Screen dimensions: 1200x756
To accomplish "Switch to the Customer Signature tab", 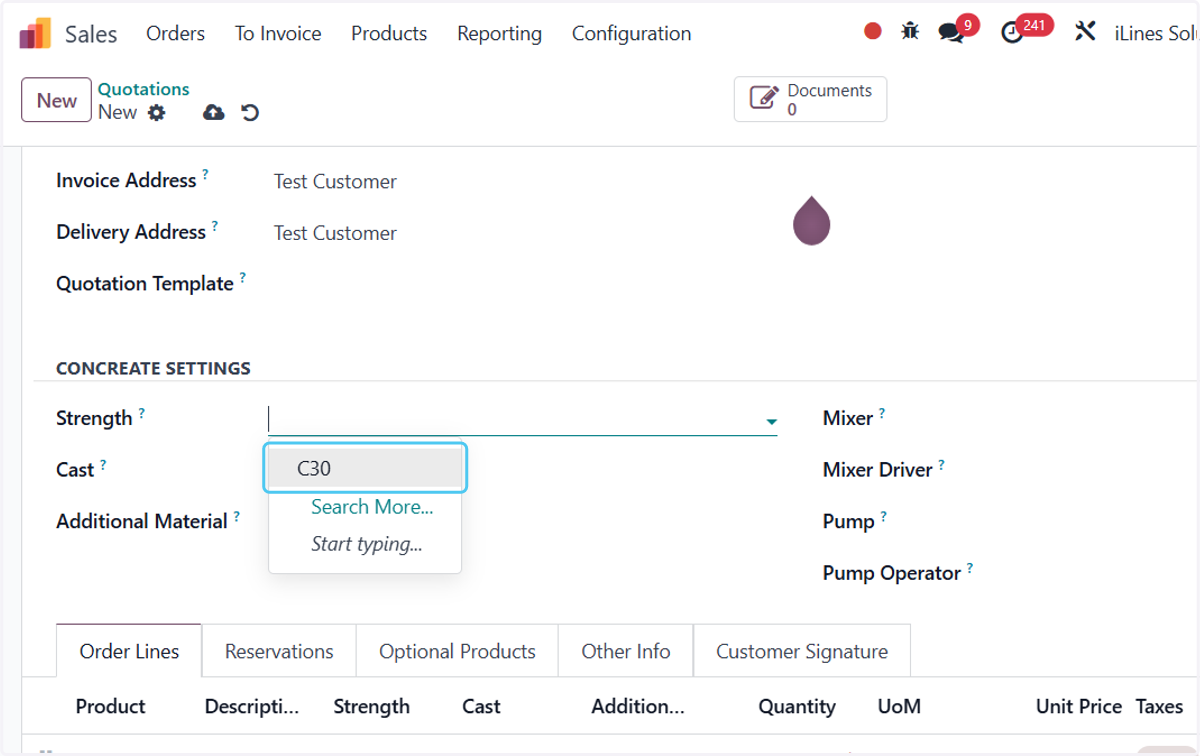I will [x=802, y=651].
